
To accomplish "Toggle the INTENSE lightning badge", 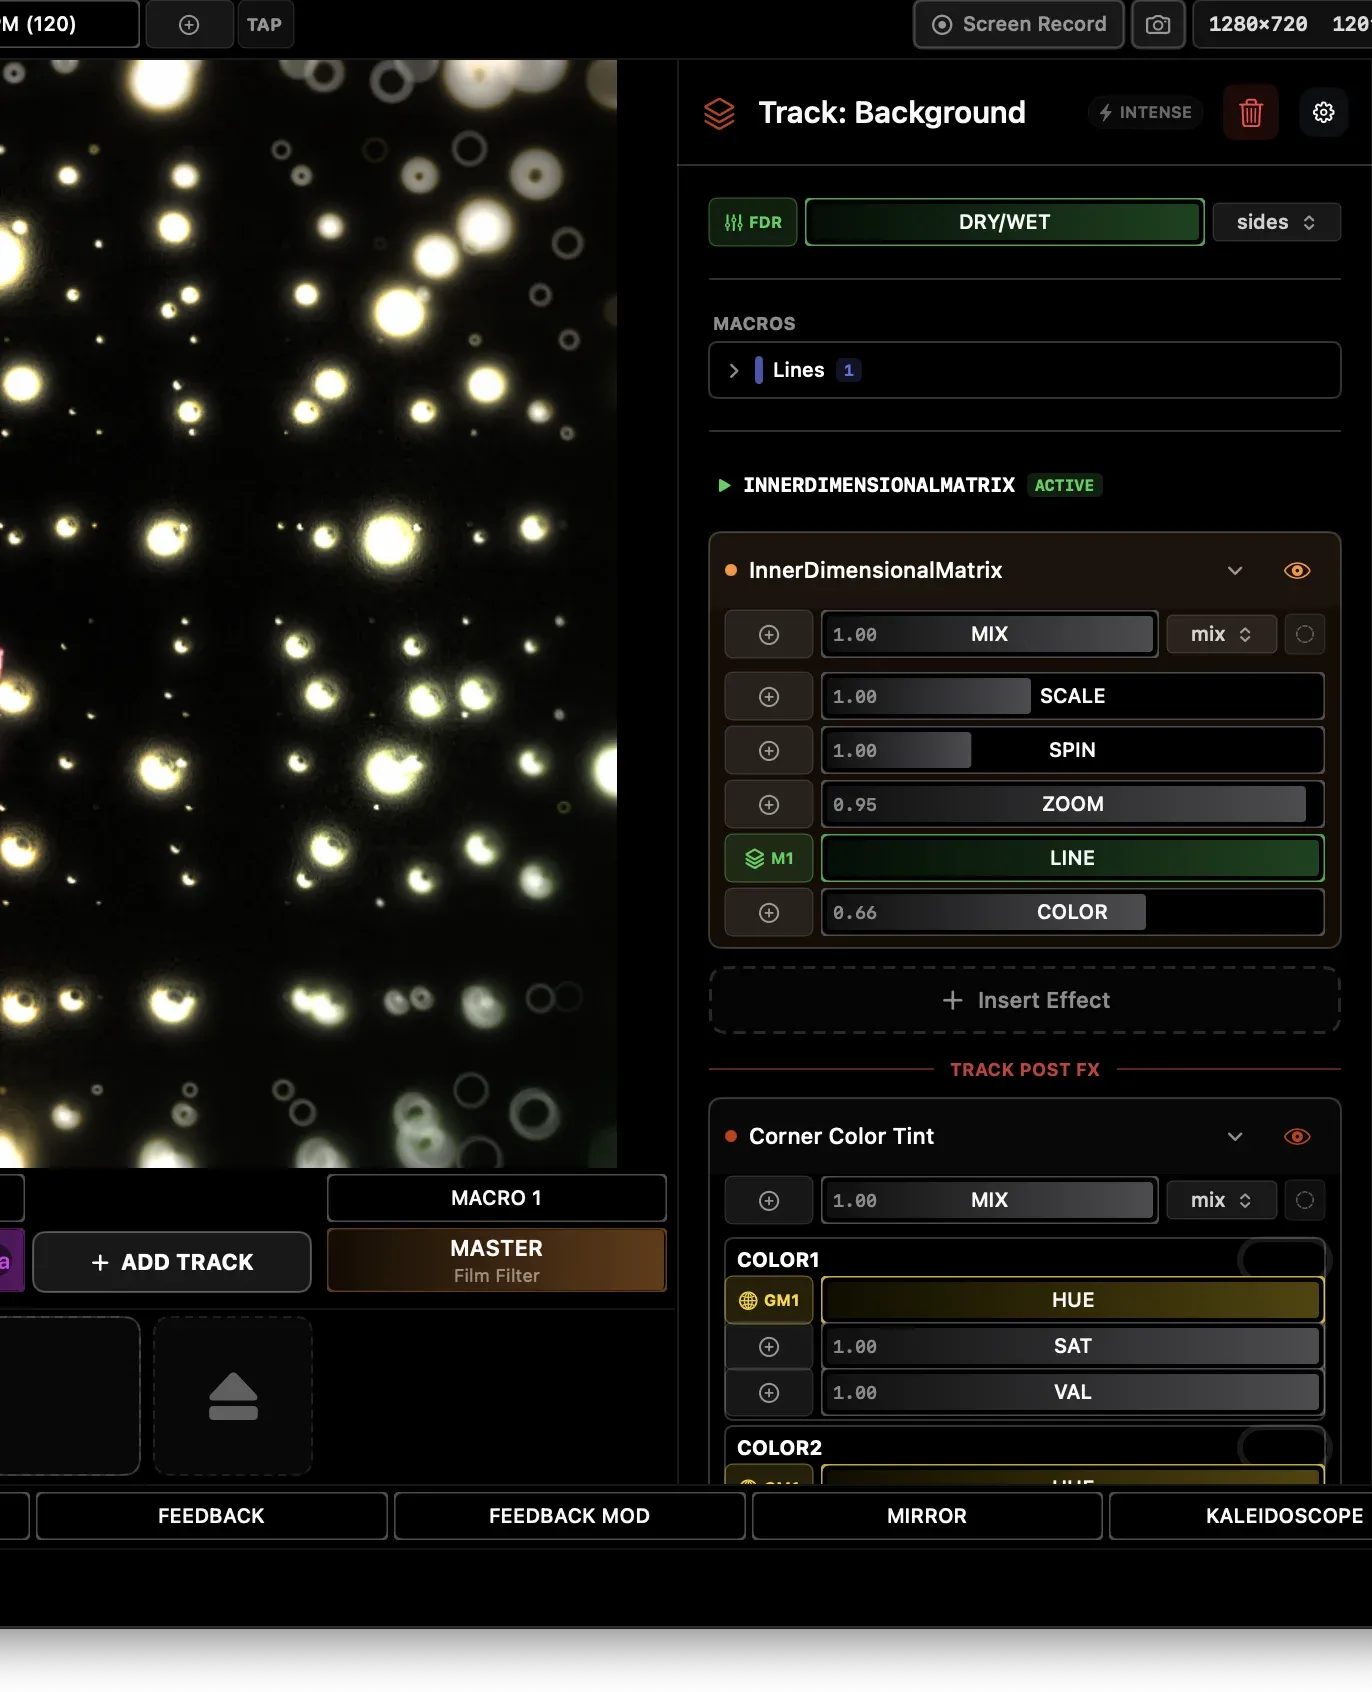I will [x=1145, y=112].
